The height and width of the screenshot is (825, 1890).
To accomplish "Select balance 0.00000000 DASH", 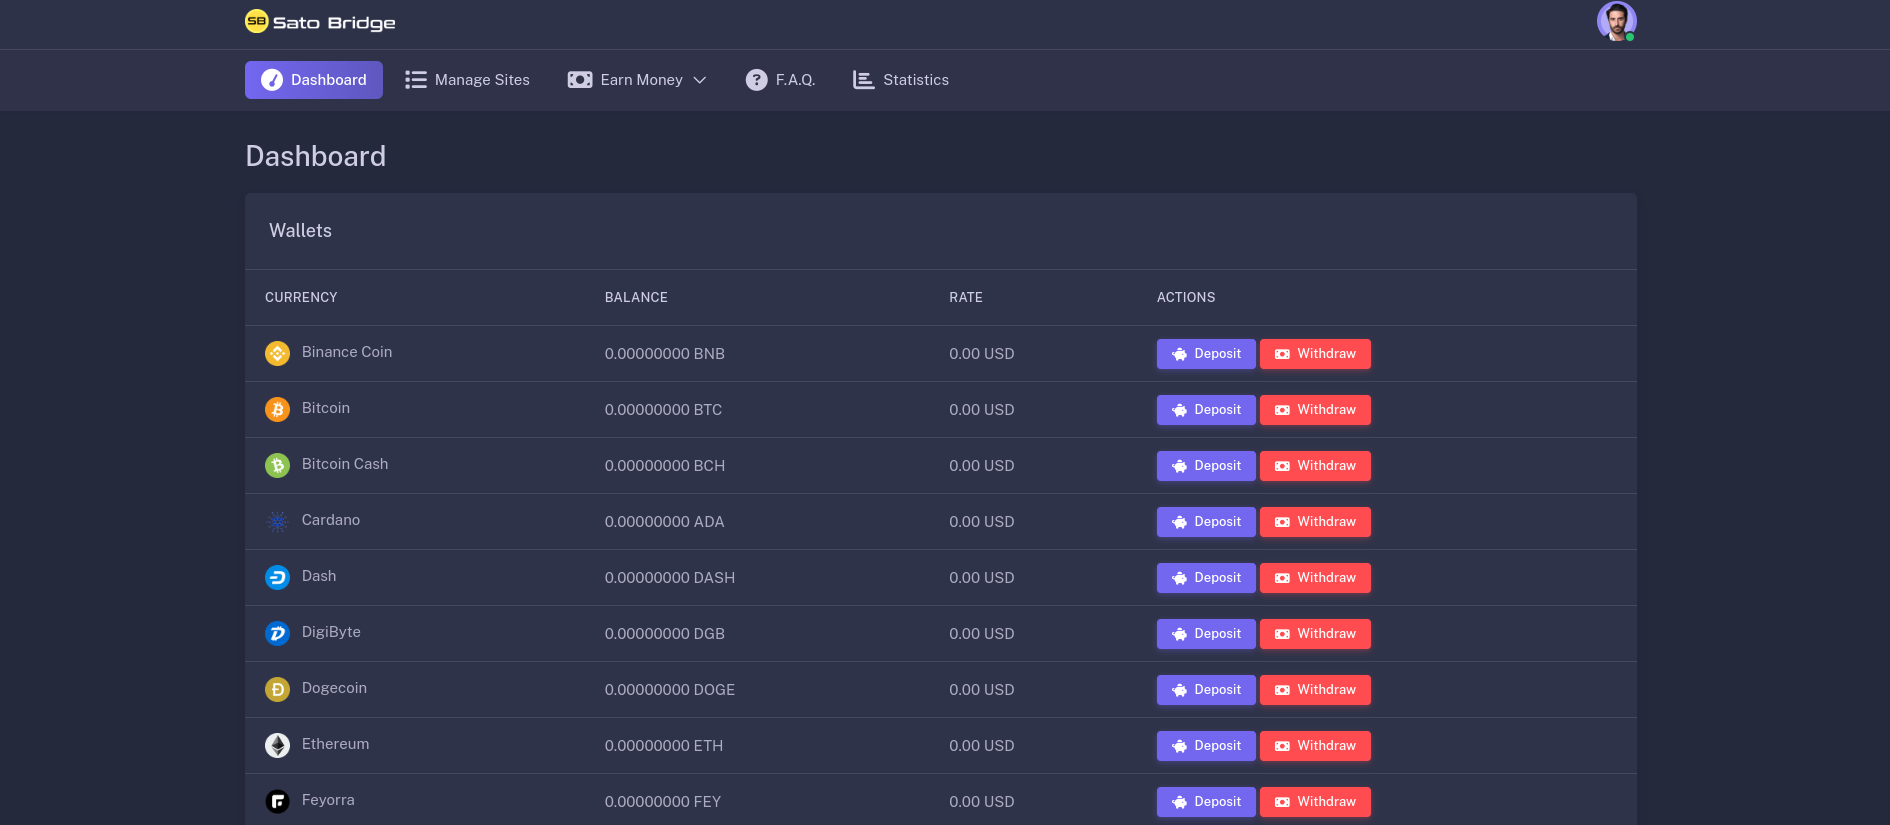I will tap(670, 578).
